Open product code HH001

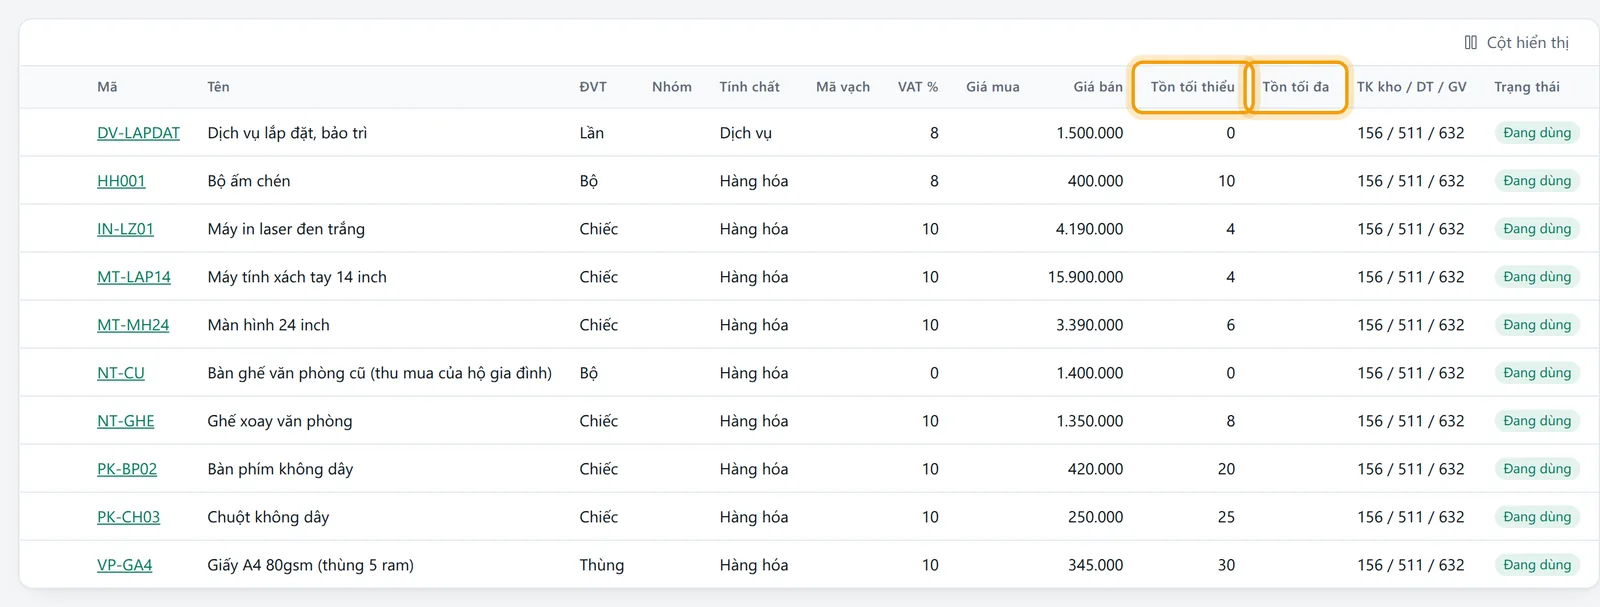121,181
